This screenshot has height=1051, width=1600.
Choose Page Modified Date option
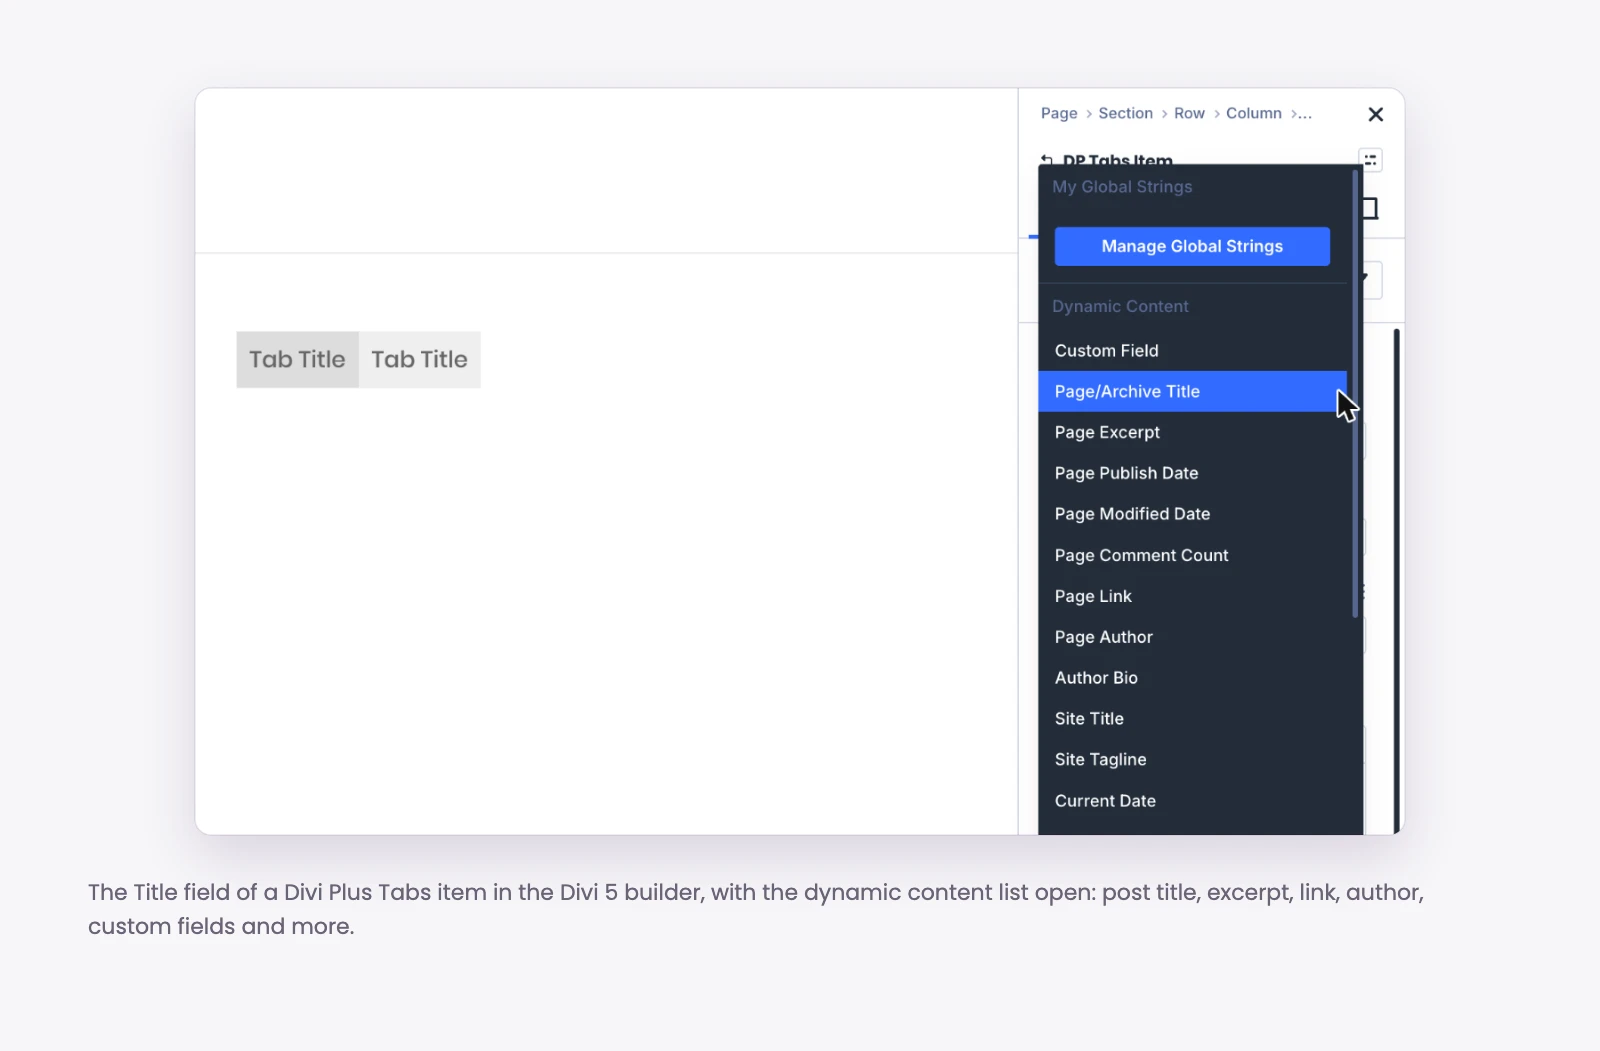[x=1193, y=514]
